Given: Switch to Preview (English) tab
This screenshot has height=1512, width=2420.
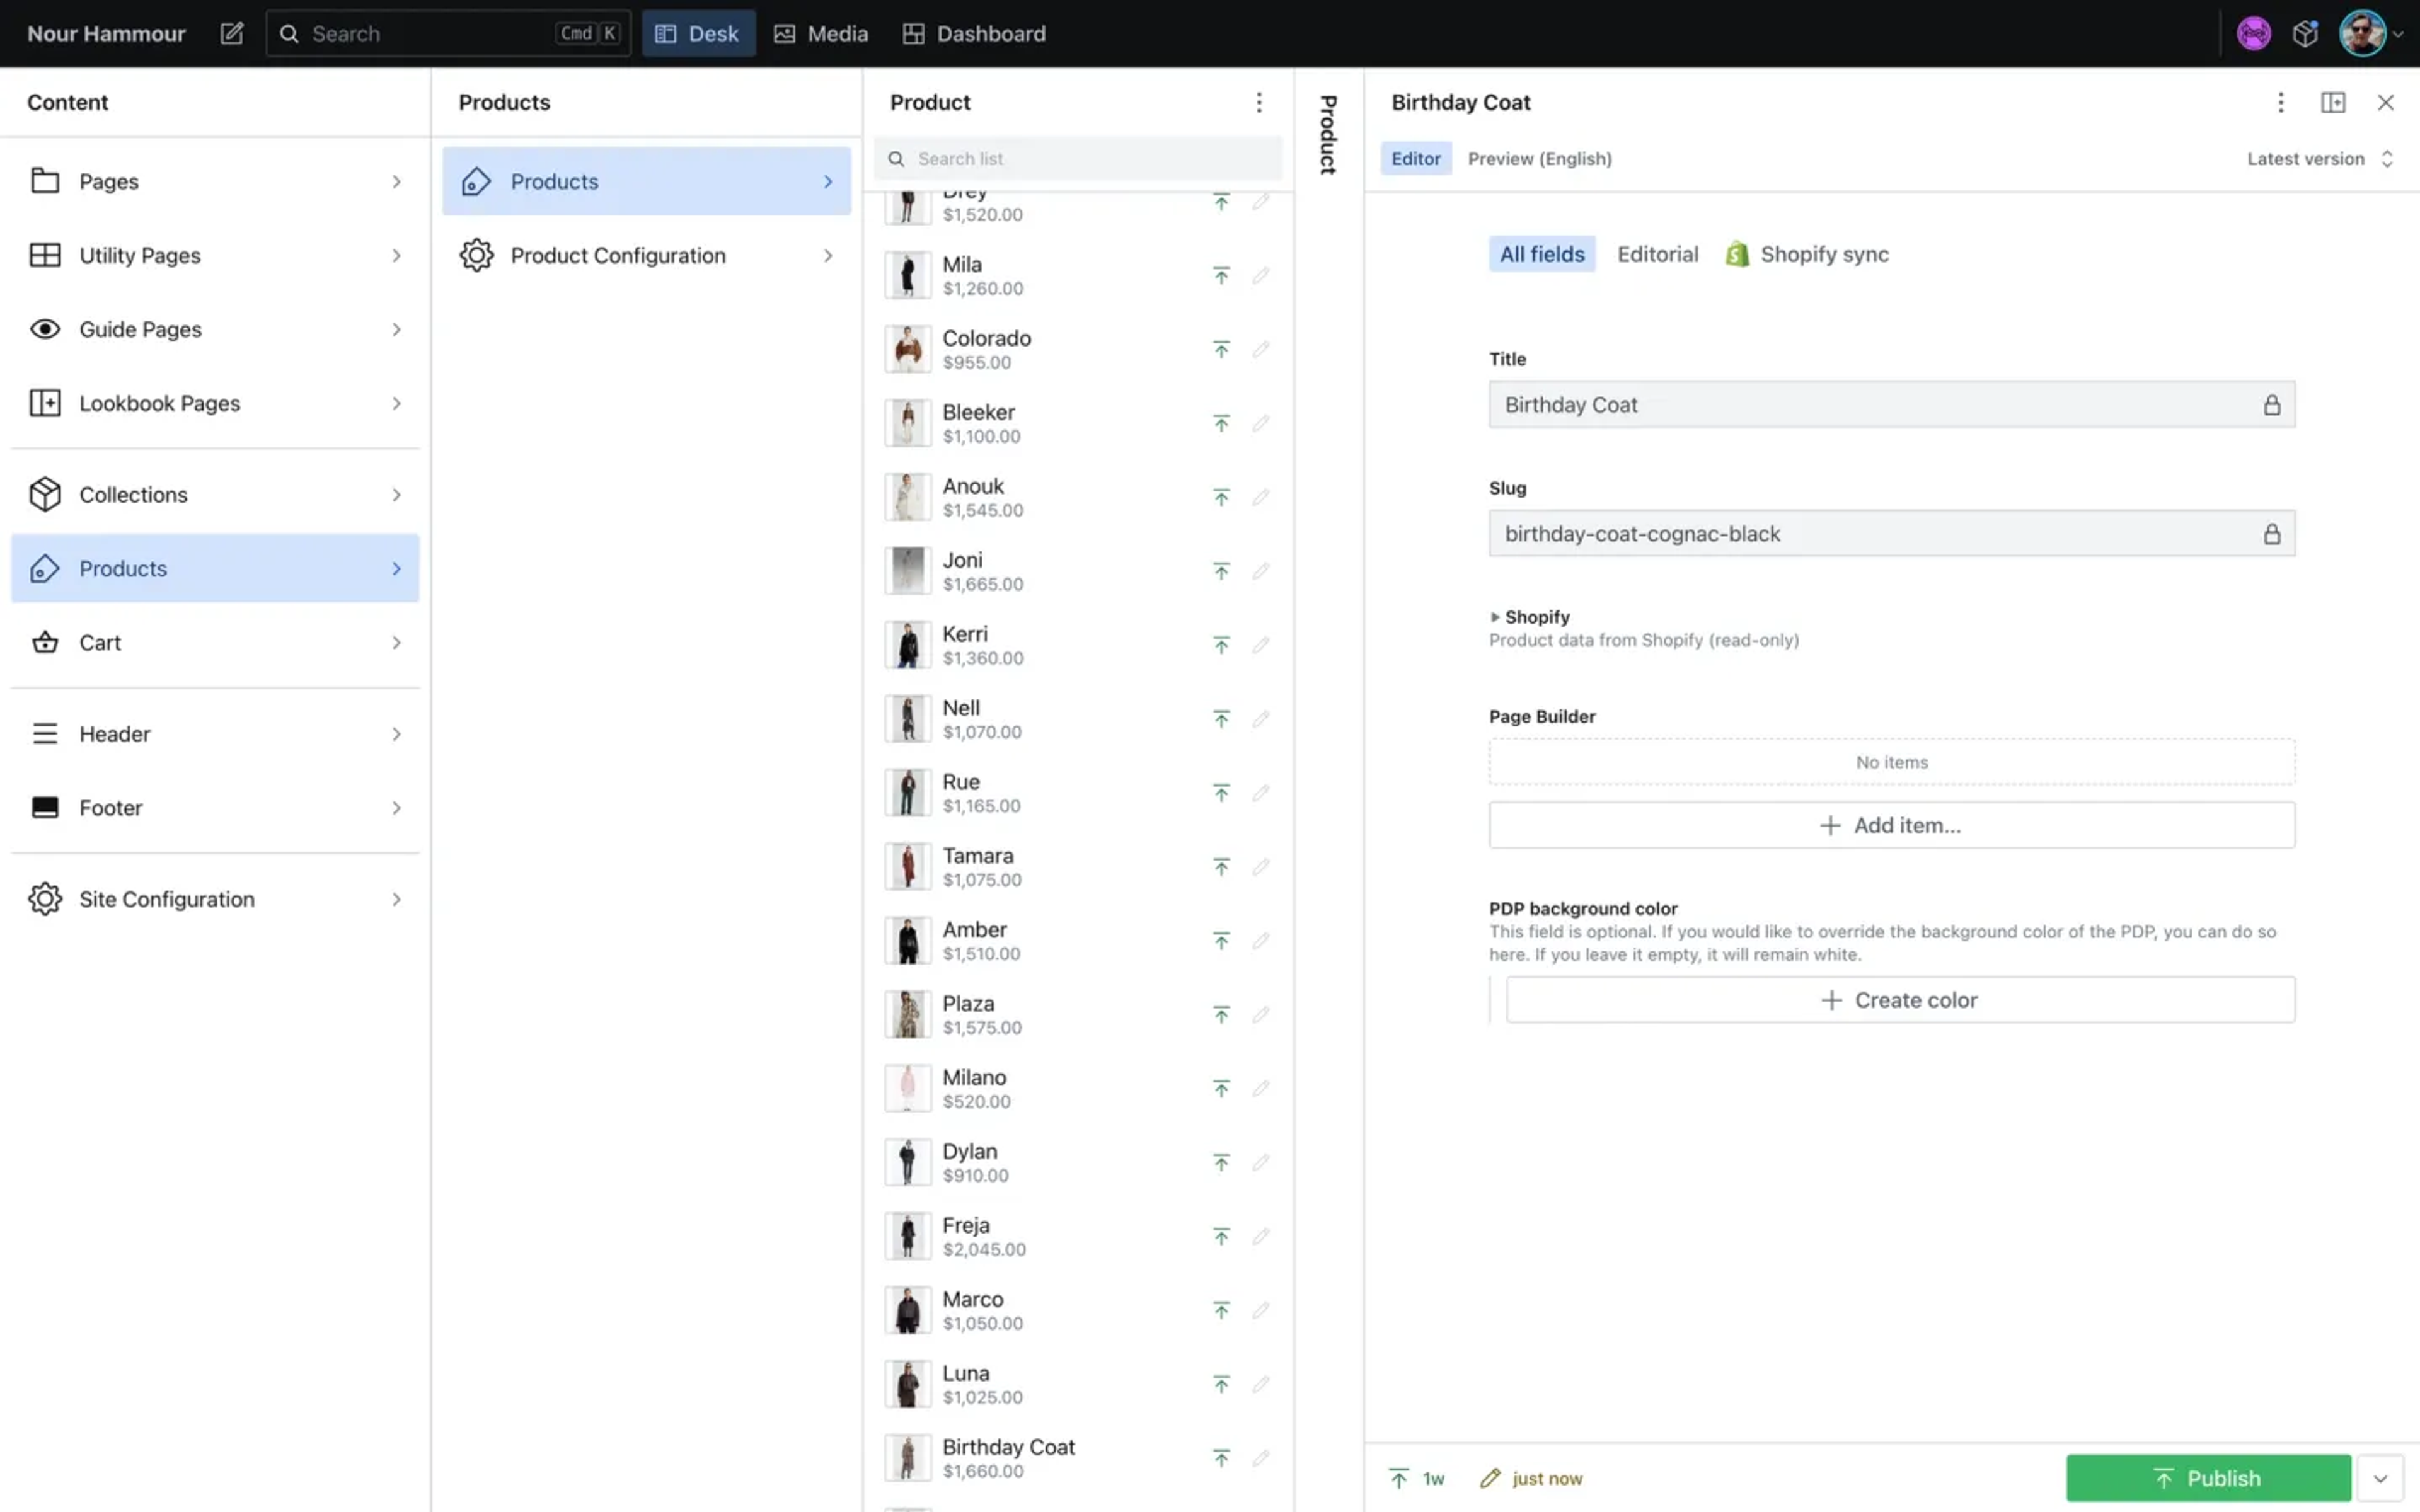Looking at the screenshot, I should click(x=1539, y=159).
